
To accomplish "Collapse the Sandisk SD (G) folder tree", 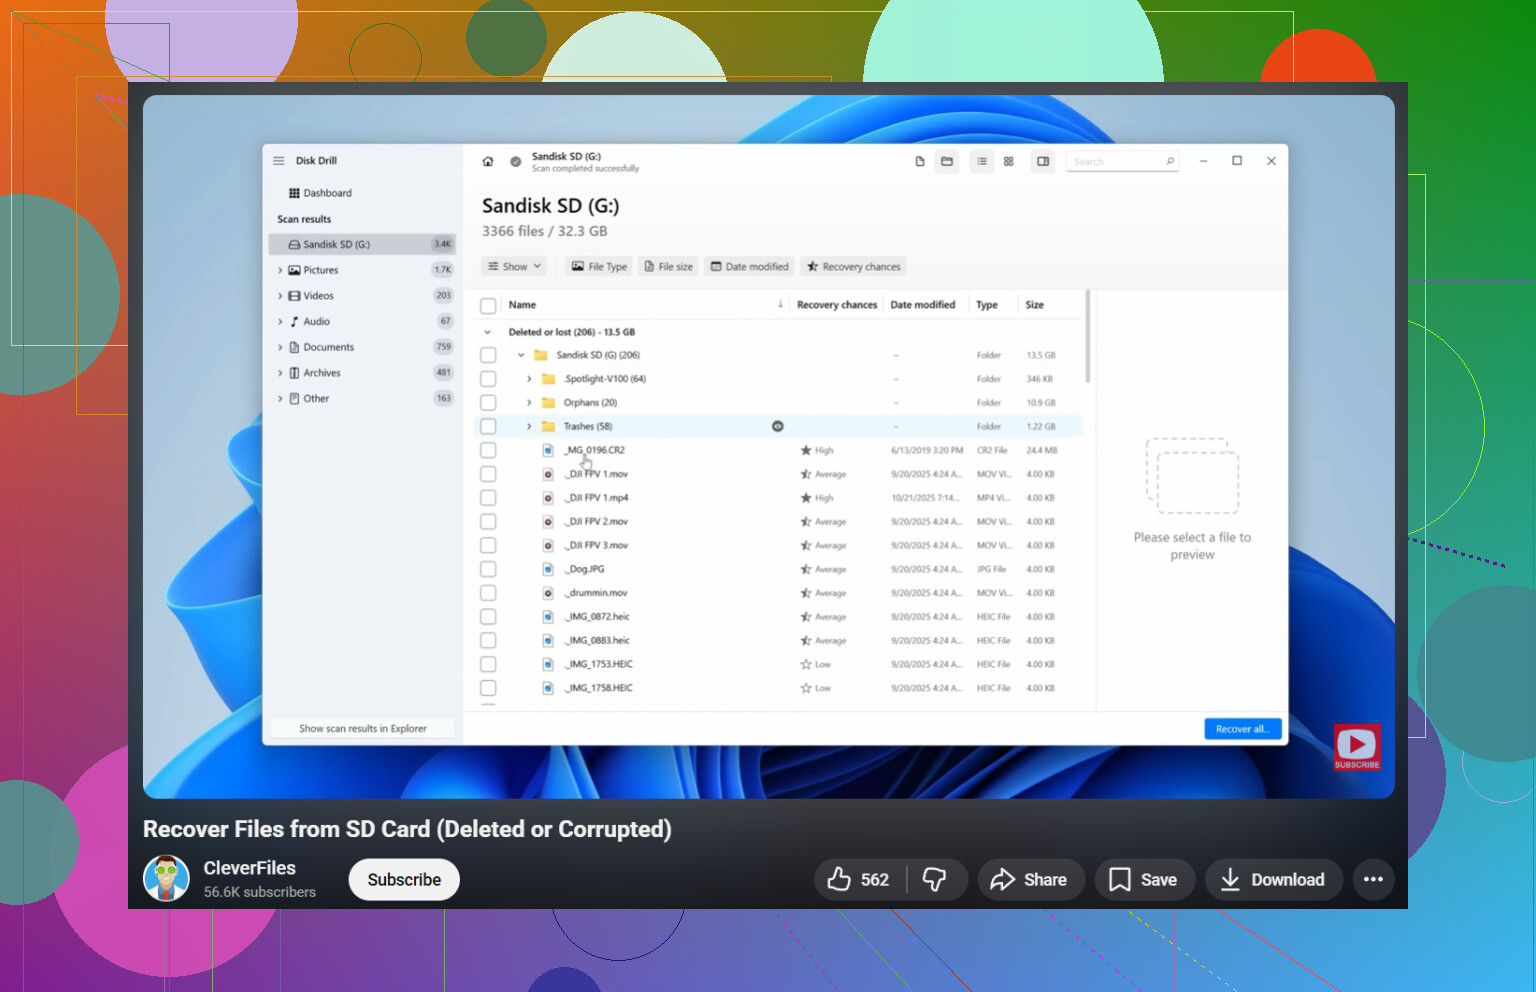I will pyautogui.click(x=521, y=355).
